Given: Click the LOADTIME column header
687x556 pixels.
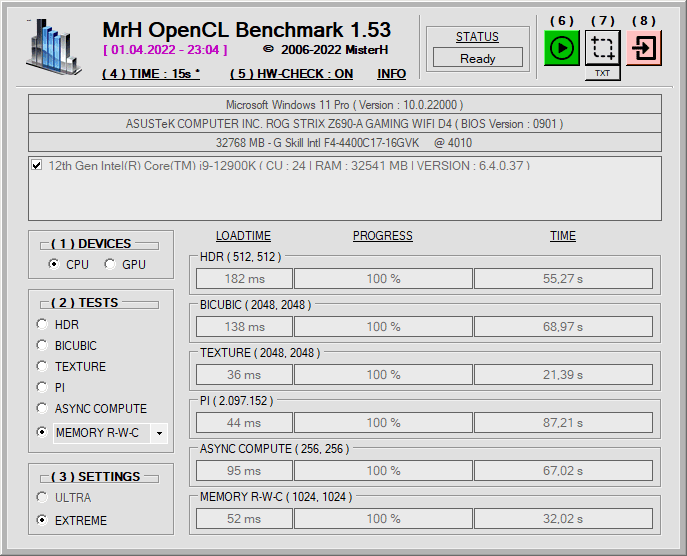Looking at the screenshot, I should [x=243, y=236].
